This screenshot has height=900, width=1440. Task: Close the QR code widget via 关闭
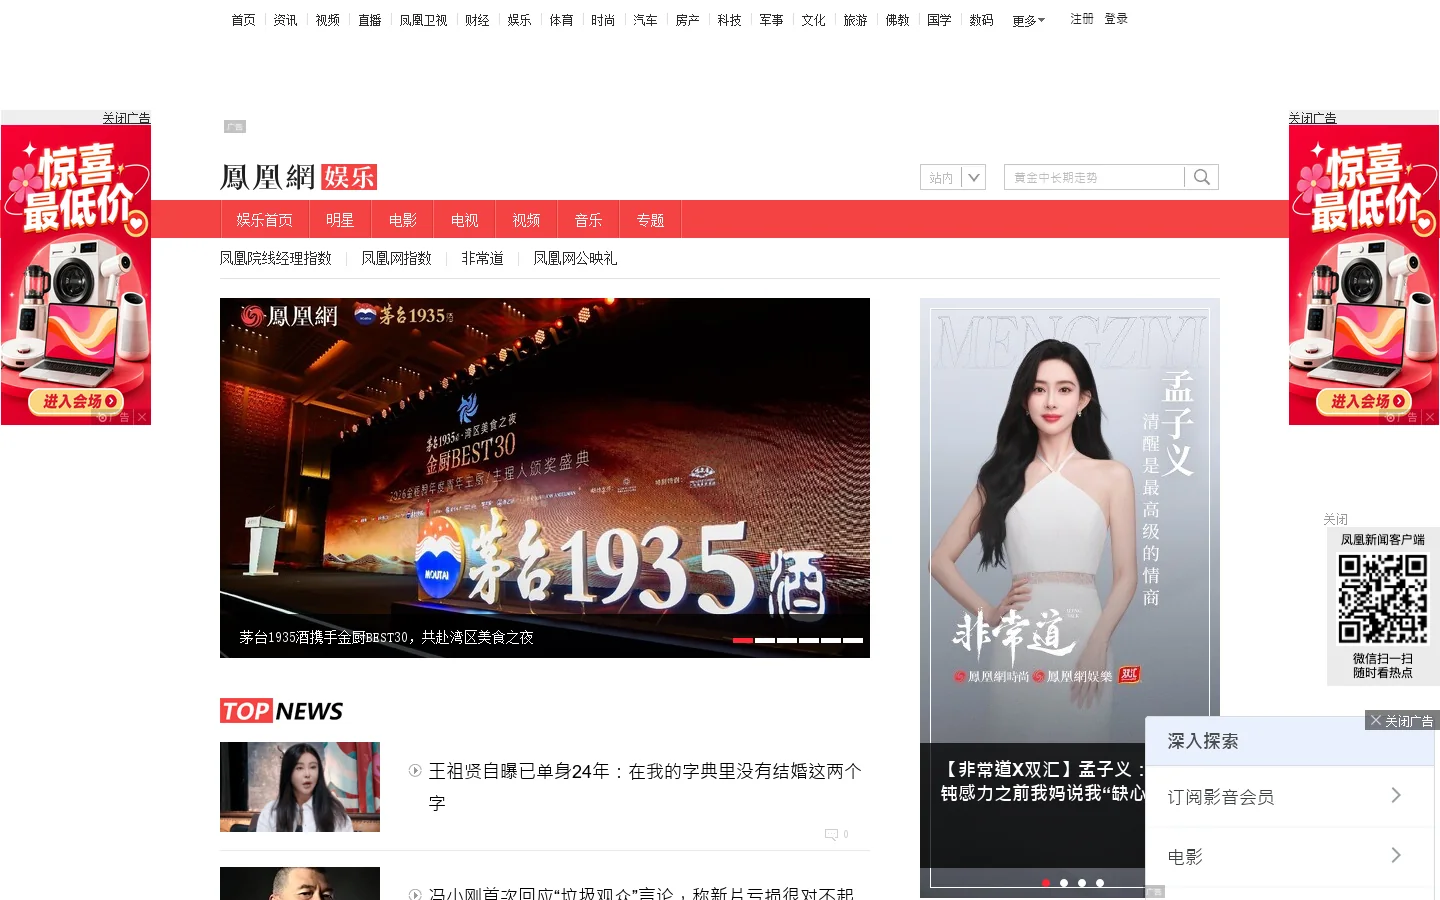[1335, 519]
